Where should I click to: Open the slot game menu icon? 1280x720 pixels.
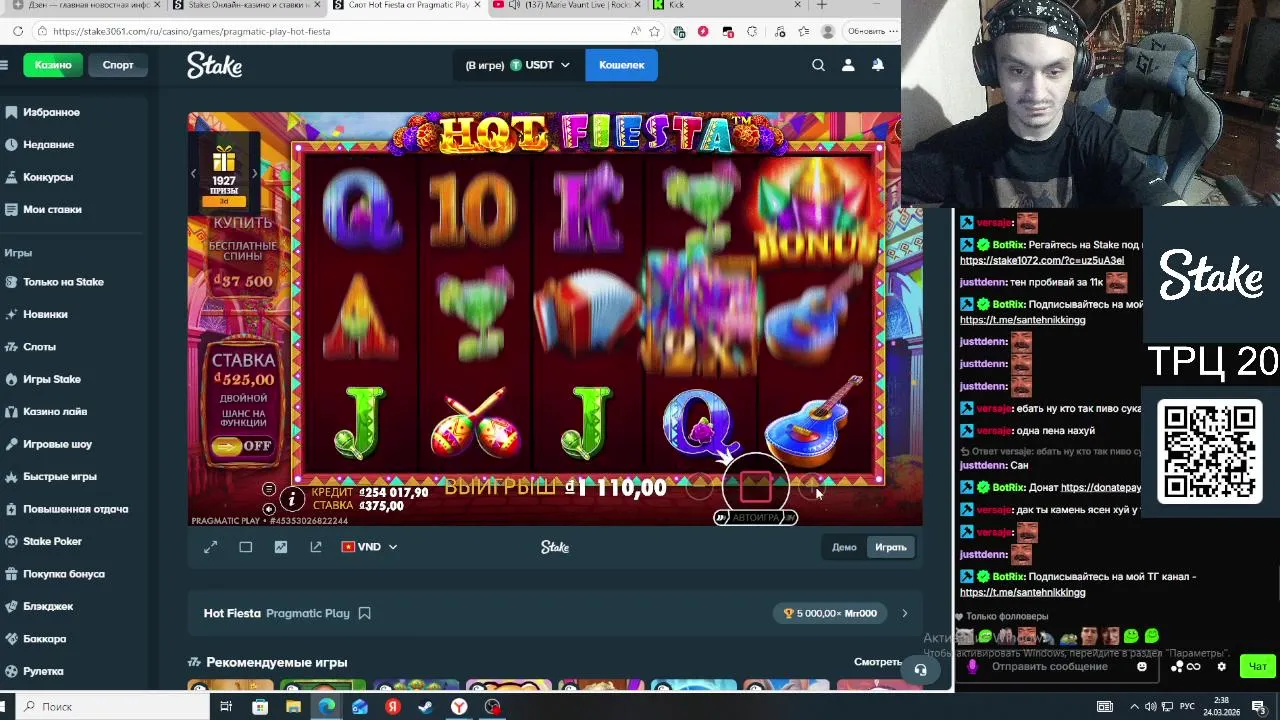click(268, 489)
